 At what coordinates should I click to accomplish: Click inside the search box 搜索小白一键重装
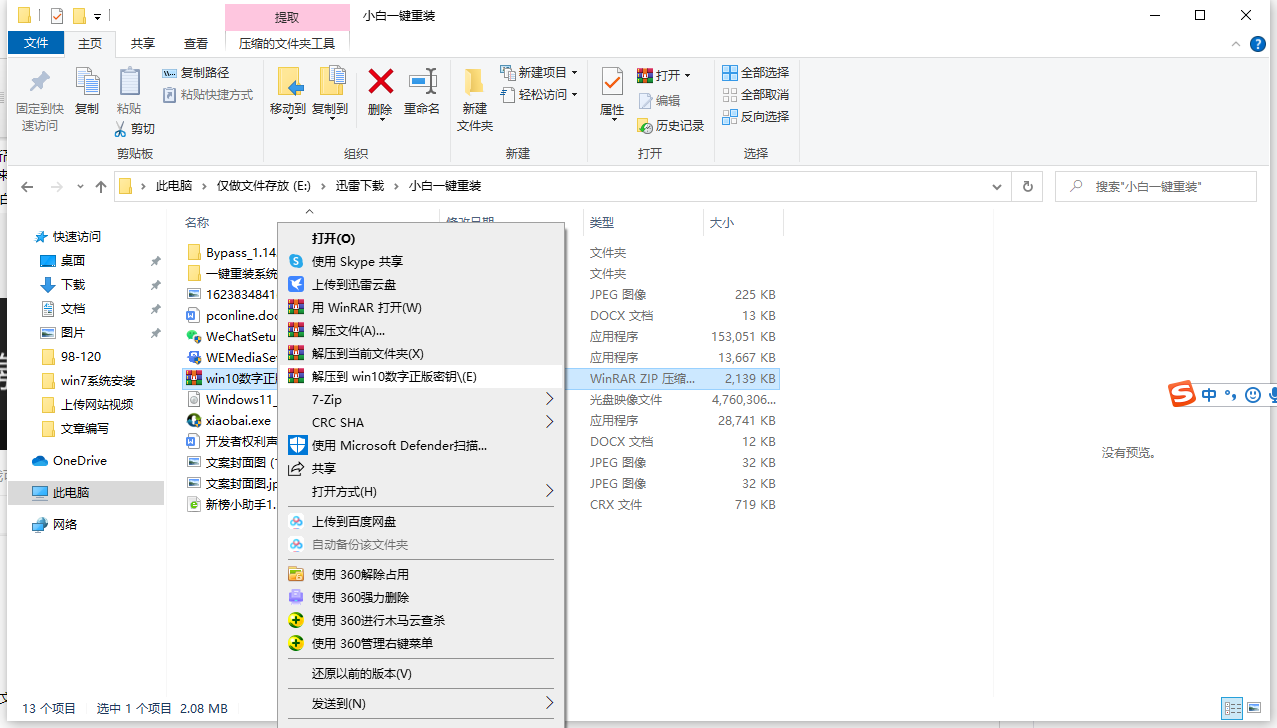pos(1155,186)
